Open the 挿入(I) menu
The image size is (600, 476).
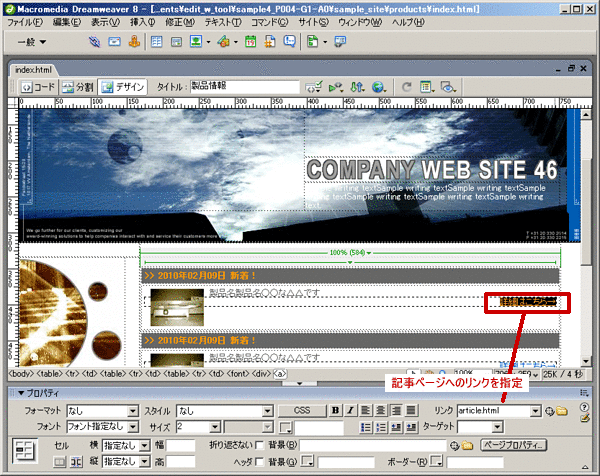pyautogui.click(x=142, y=23)
